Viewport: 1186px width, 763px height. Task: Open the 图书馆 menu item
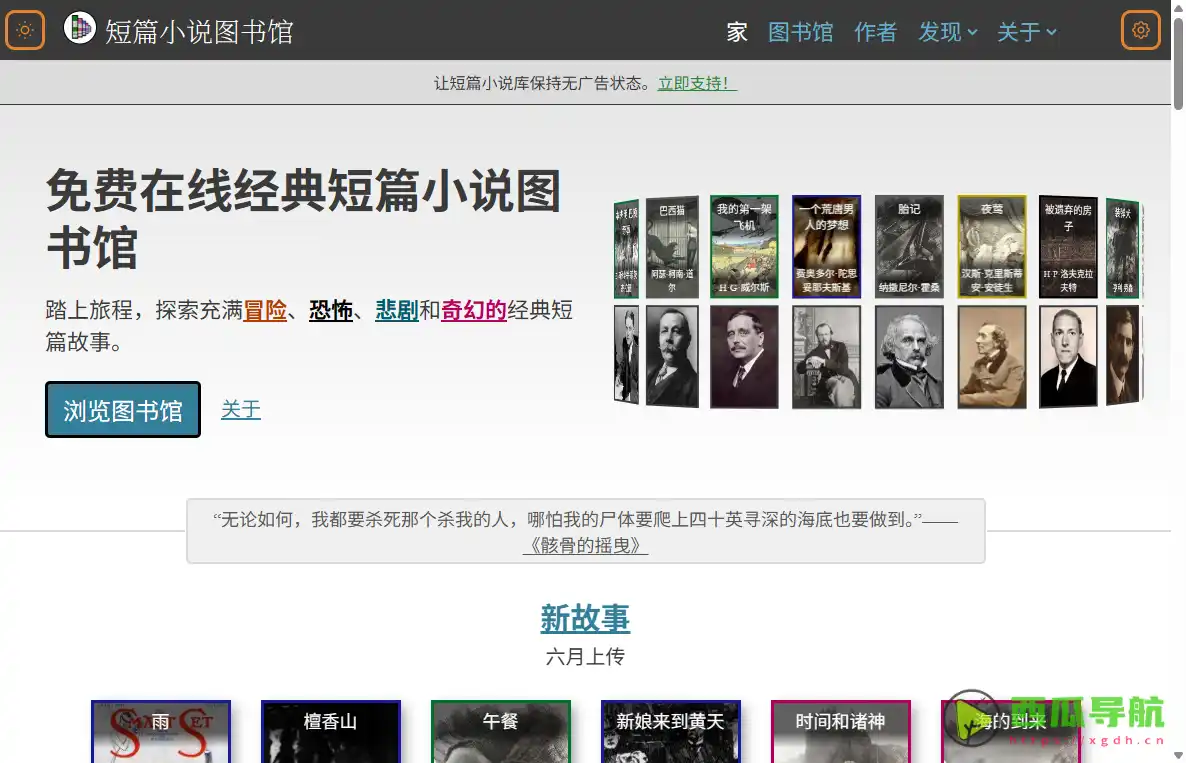pyautogui.click(x=800, y=32)
